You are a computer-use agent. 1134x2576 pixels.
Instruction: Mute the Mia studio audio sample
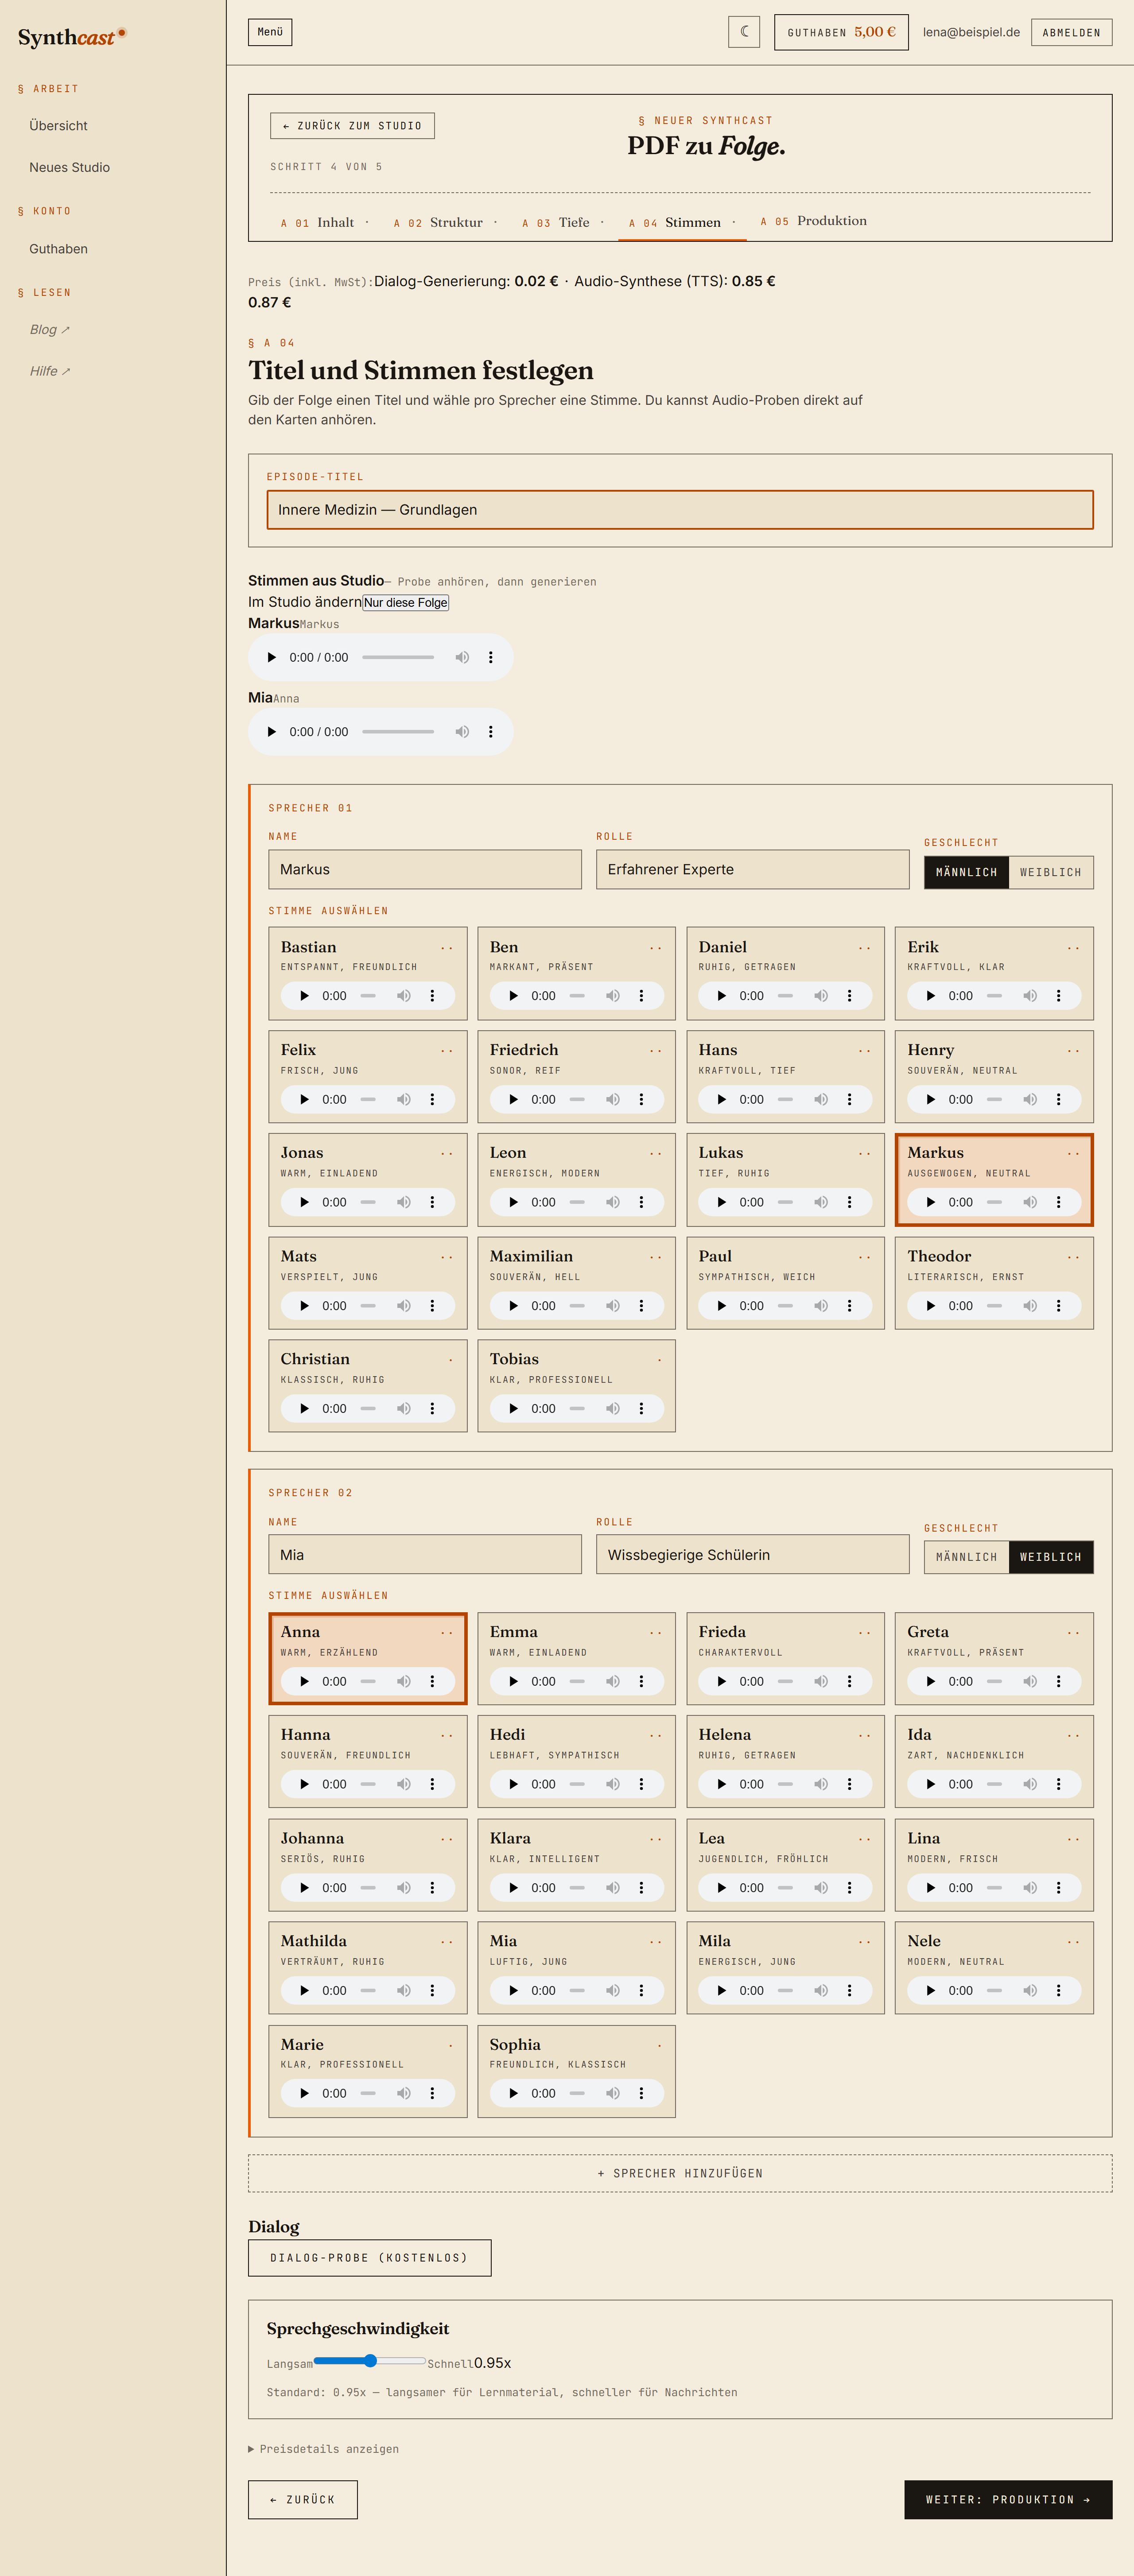(462, 732)
